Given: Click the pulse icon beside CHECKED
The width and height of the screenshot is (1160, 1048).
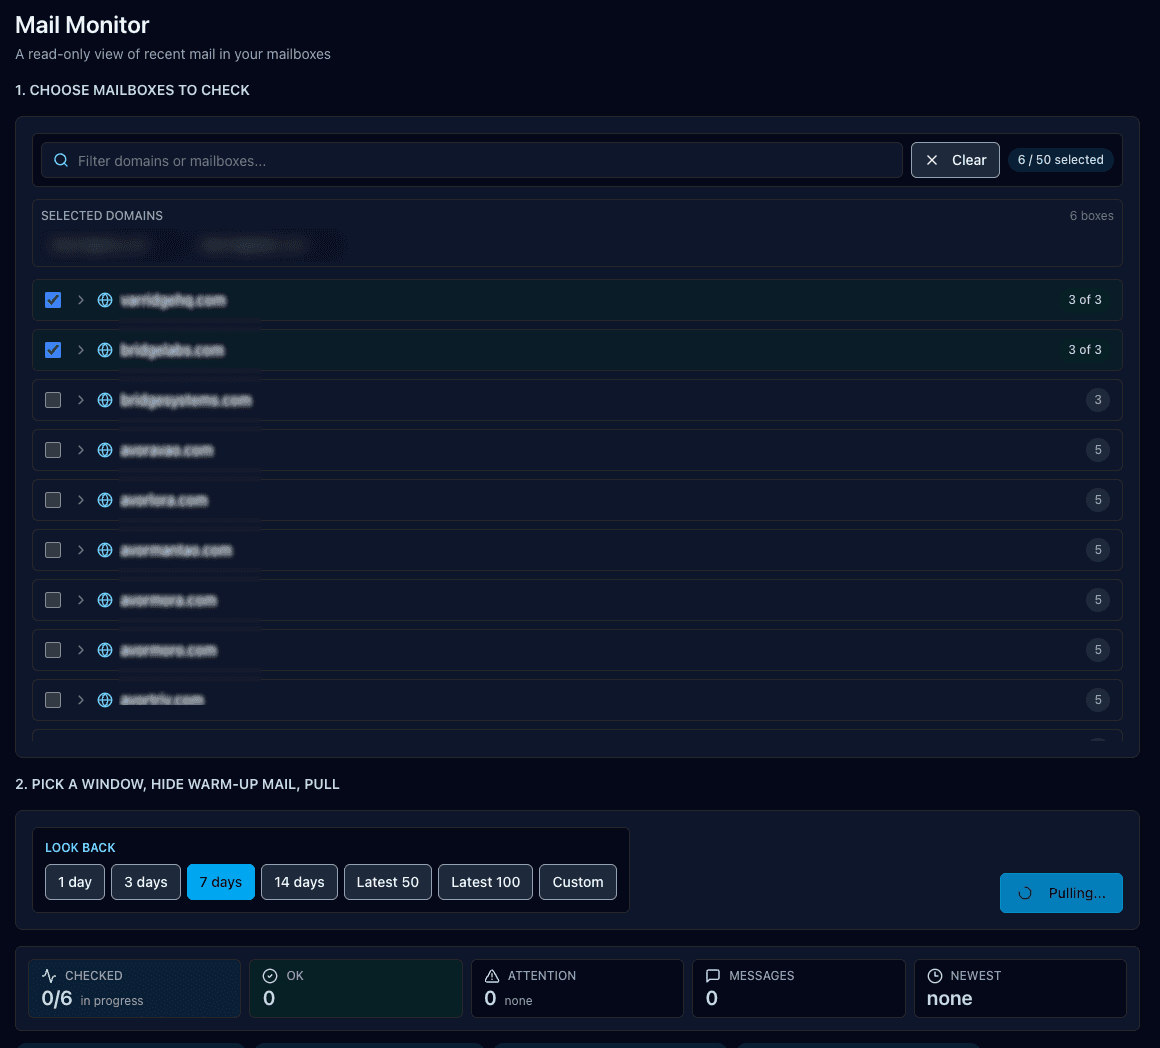Looking at the screenshot, I should coord(49,976).
